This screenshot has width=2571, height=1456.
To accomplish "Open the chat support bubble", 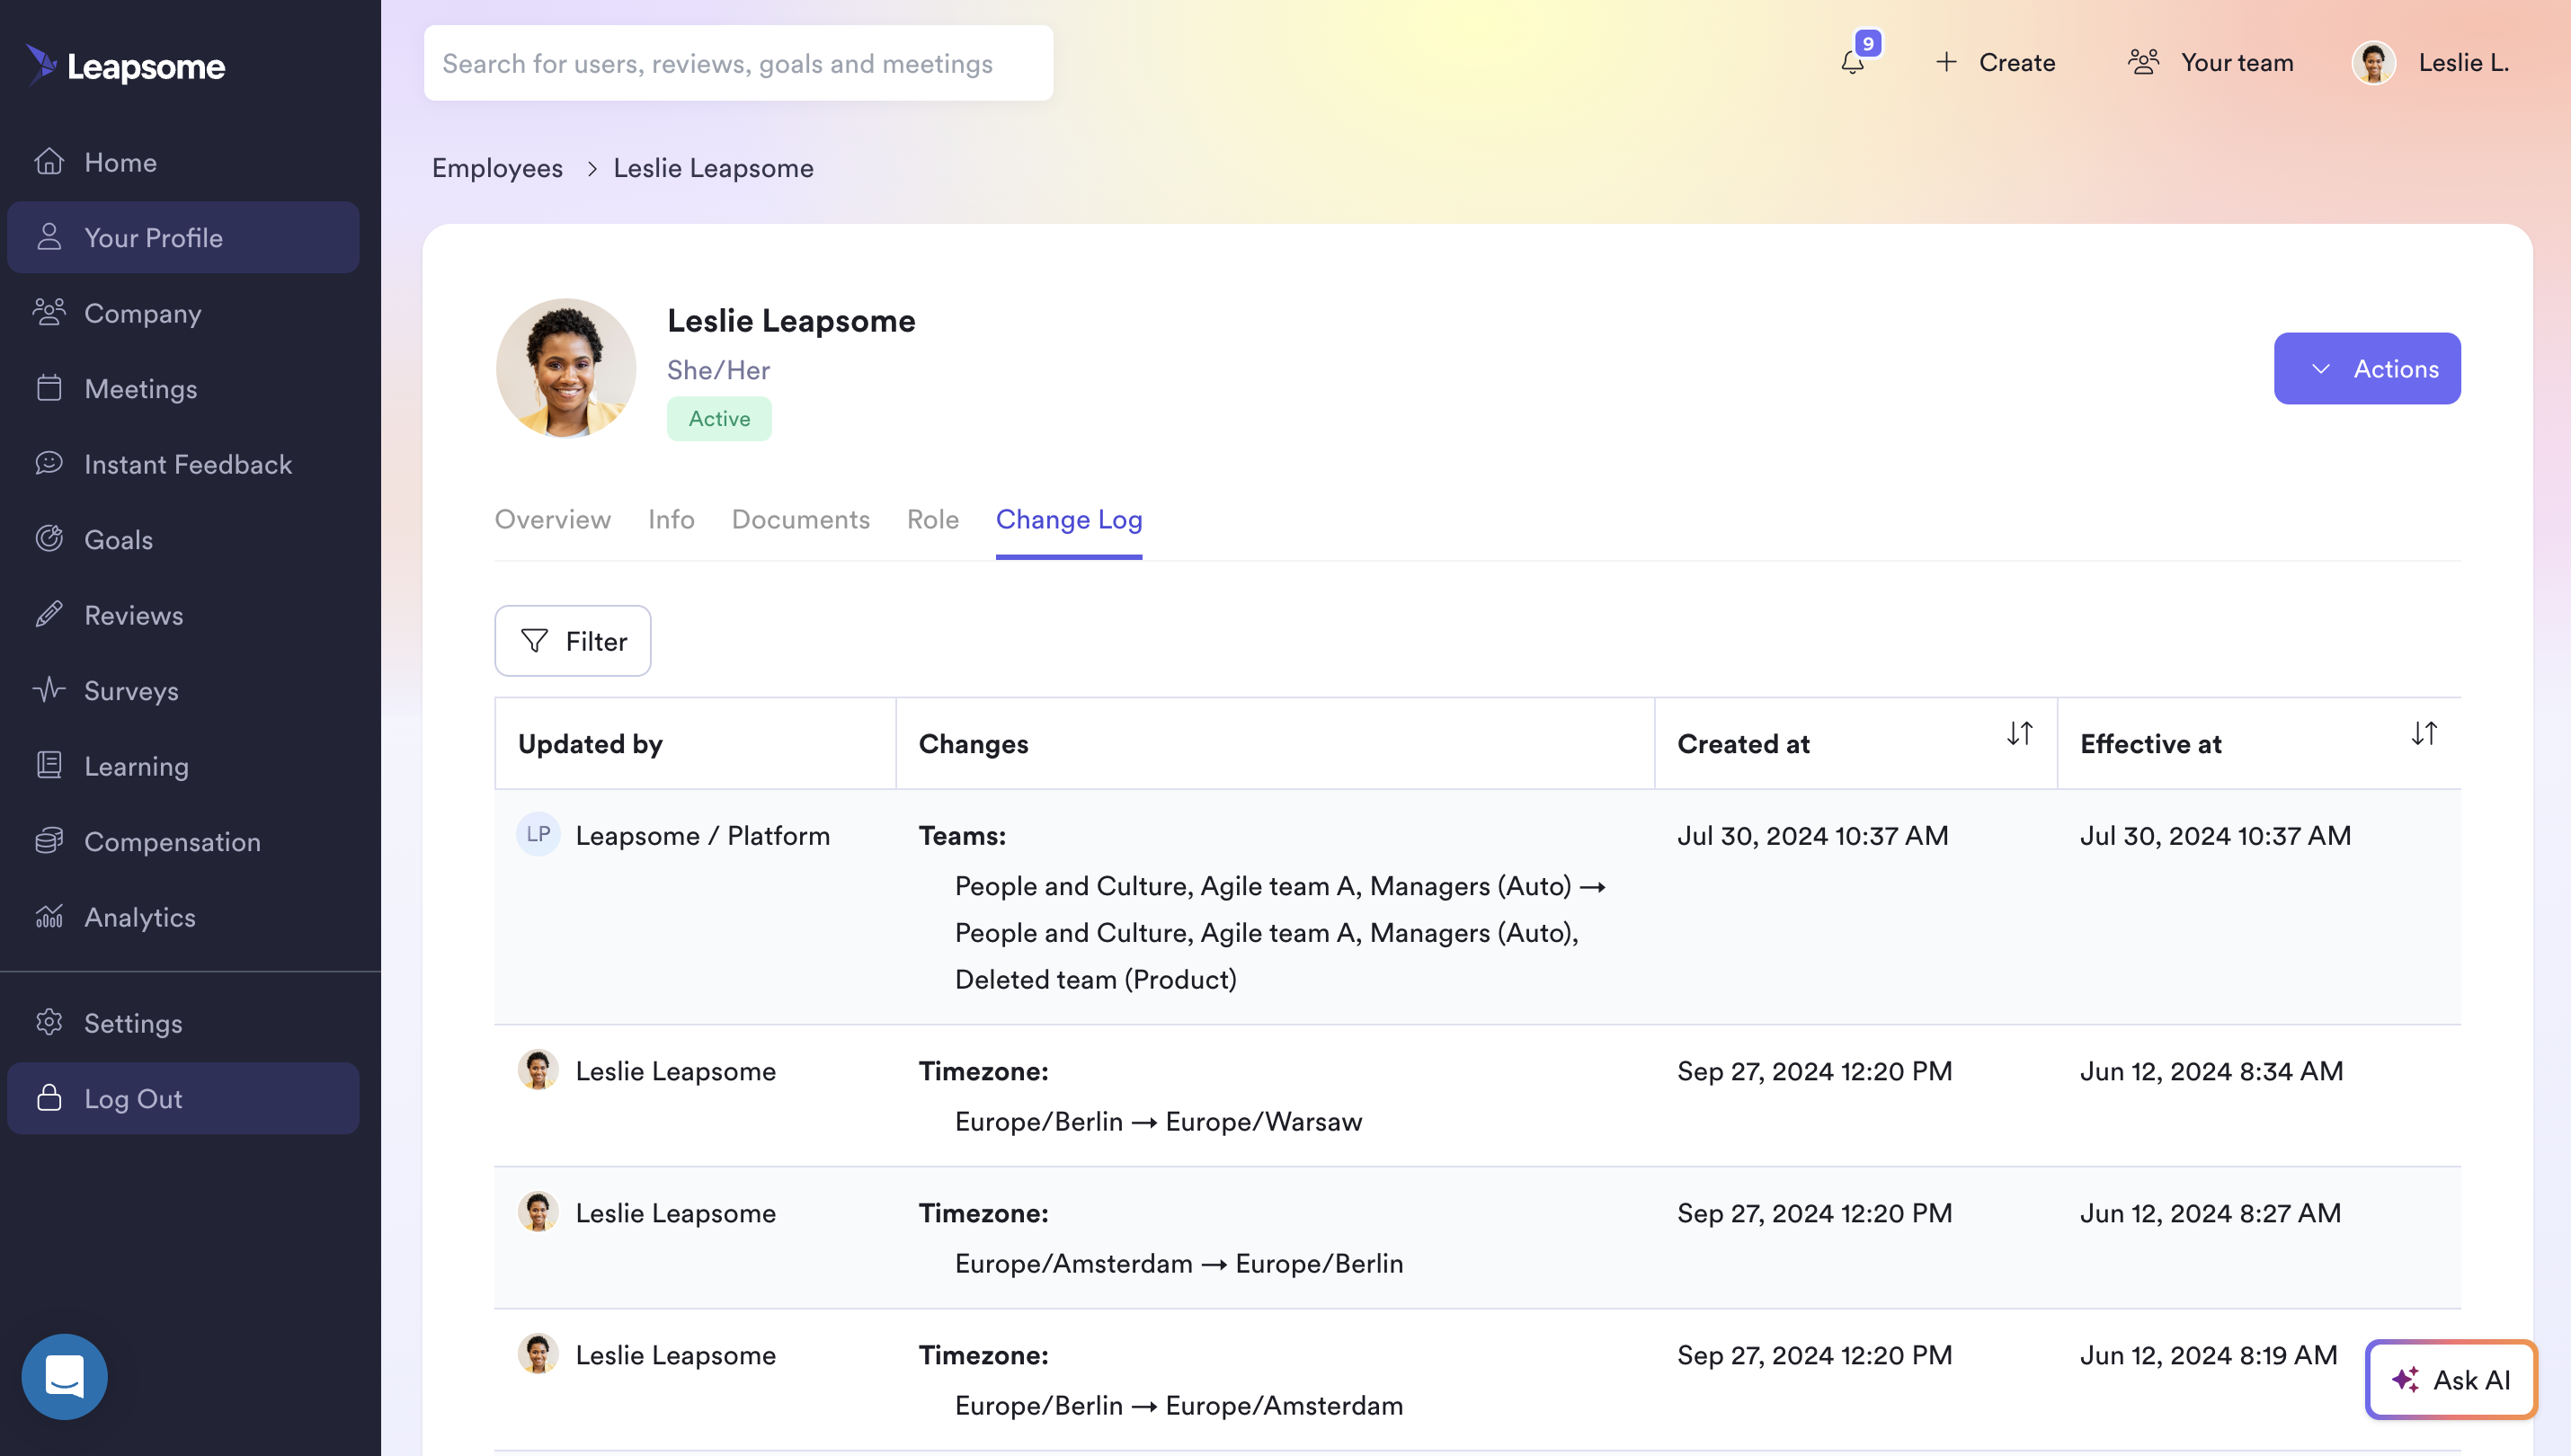I will click(64, 1377).
